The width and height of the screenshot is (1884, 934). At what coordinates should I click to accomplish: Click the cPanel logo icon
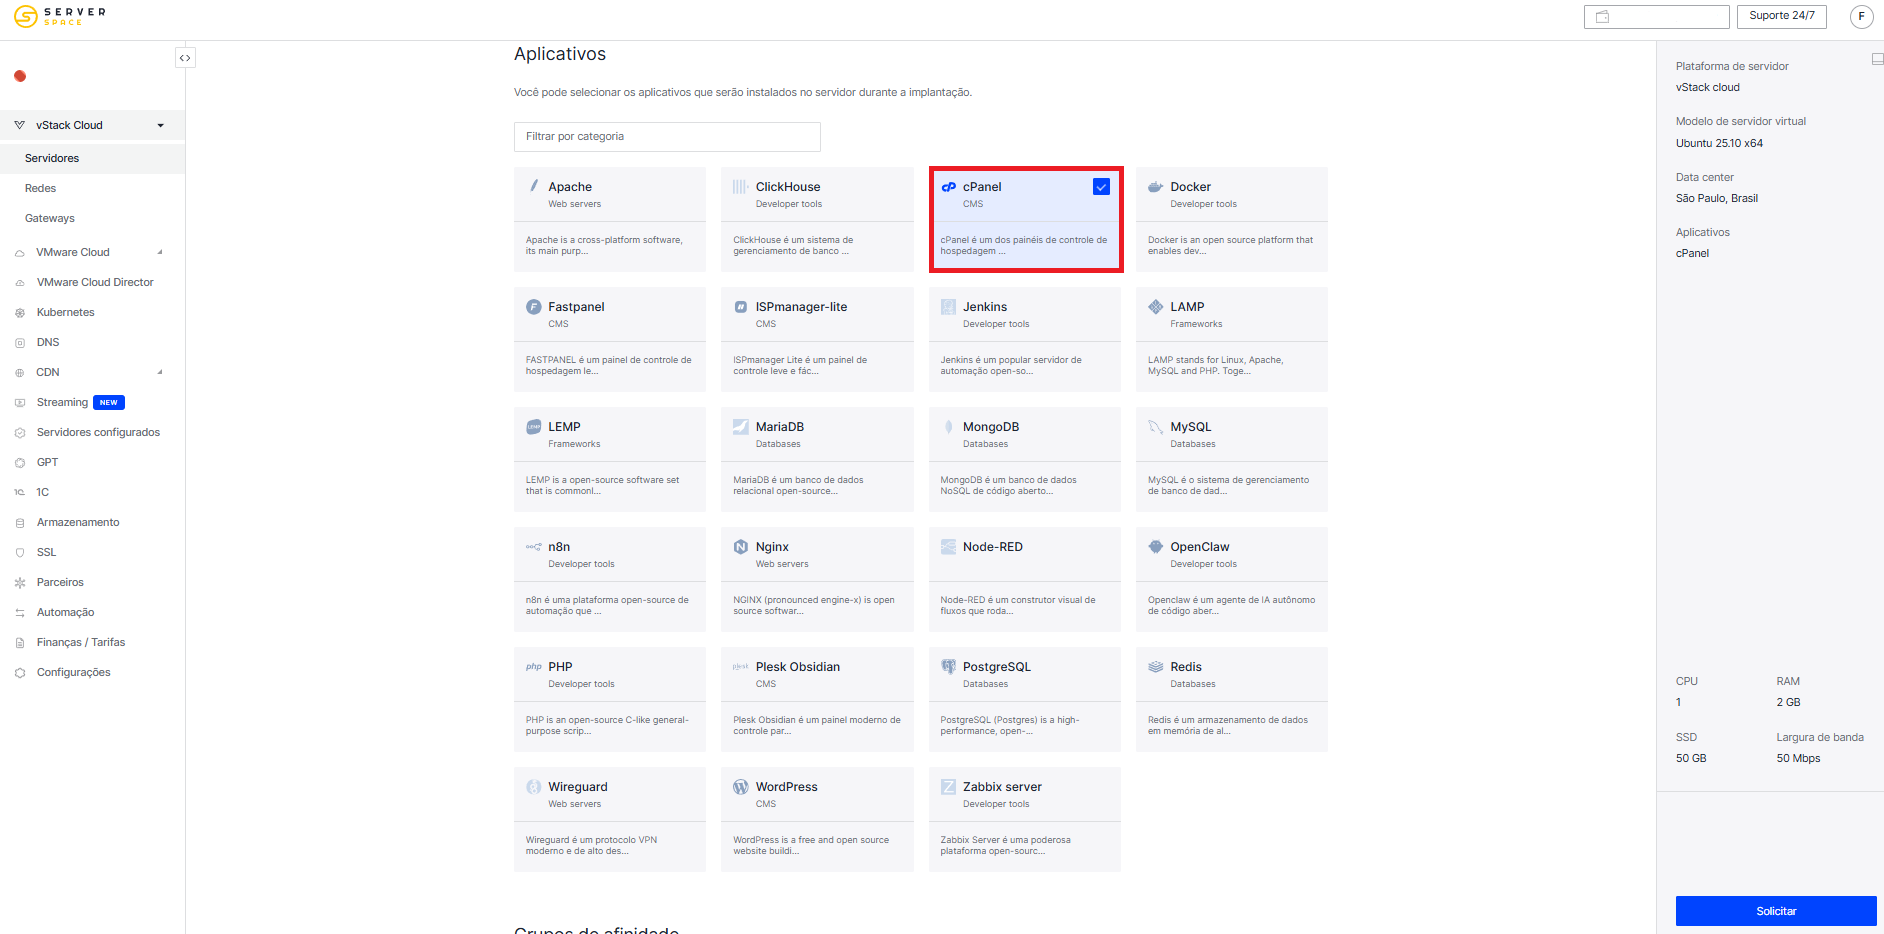948,186
